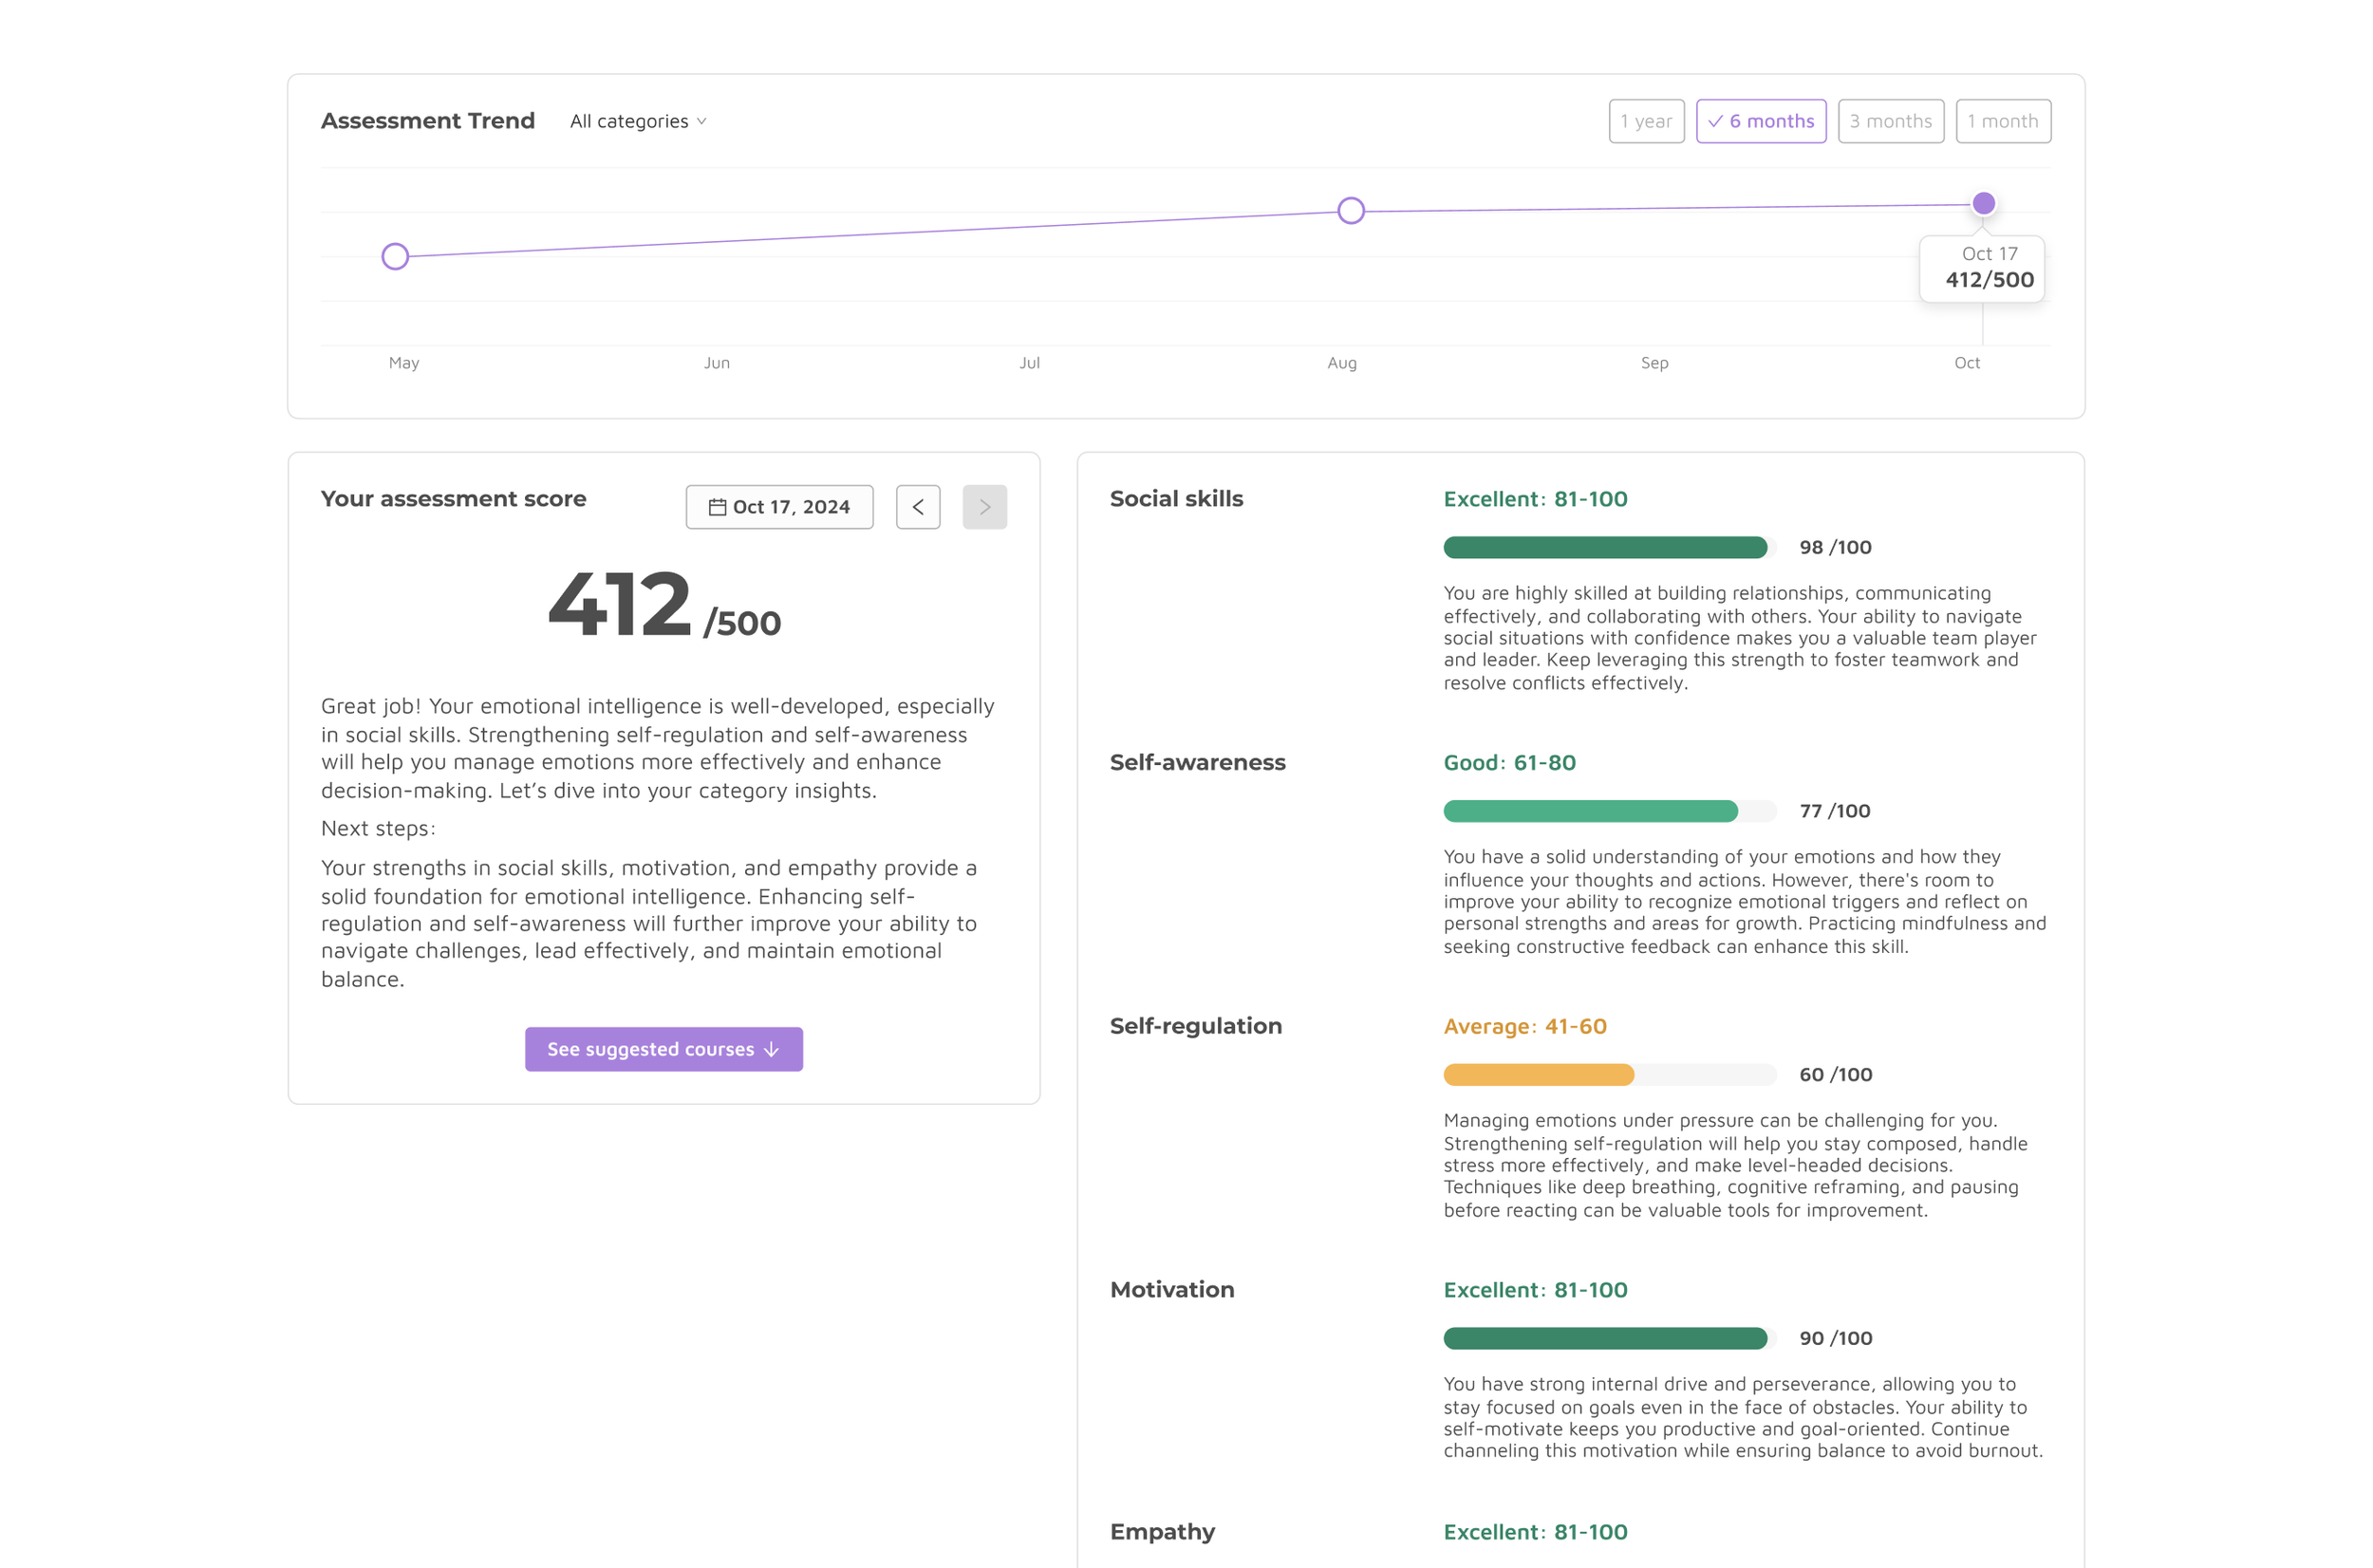Click the May data point on trend chart
This screenshot has width=2373, height=1568.
click(395, 256)
